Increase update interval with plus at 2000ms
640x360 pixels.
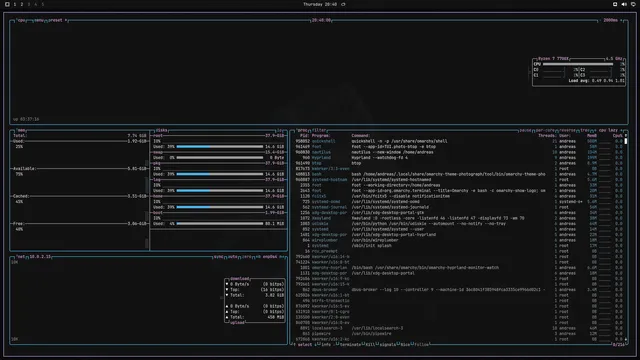[x=622, y=20]
